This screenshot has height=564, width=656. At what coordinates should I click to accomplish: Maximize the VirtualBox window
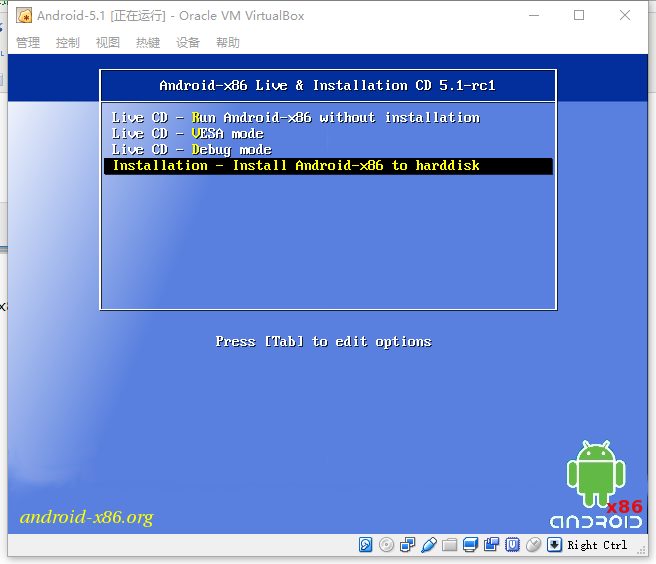click(x=579, y=15)
